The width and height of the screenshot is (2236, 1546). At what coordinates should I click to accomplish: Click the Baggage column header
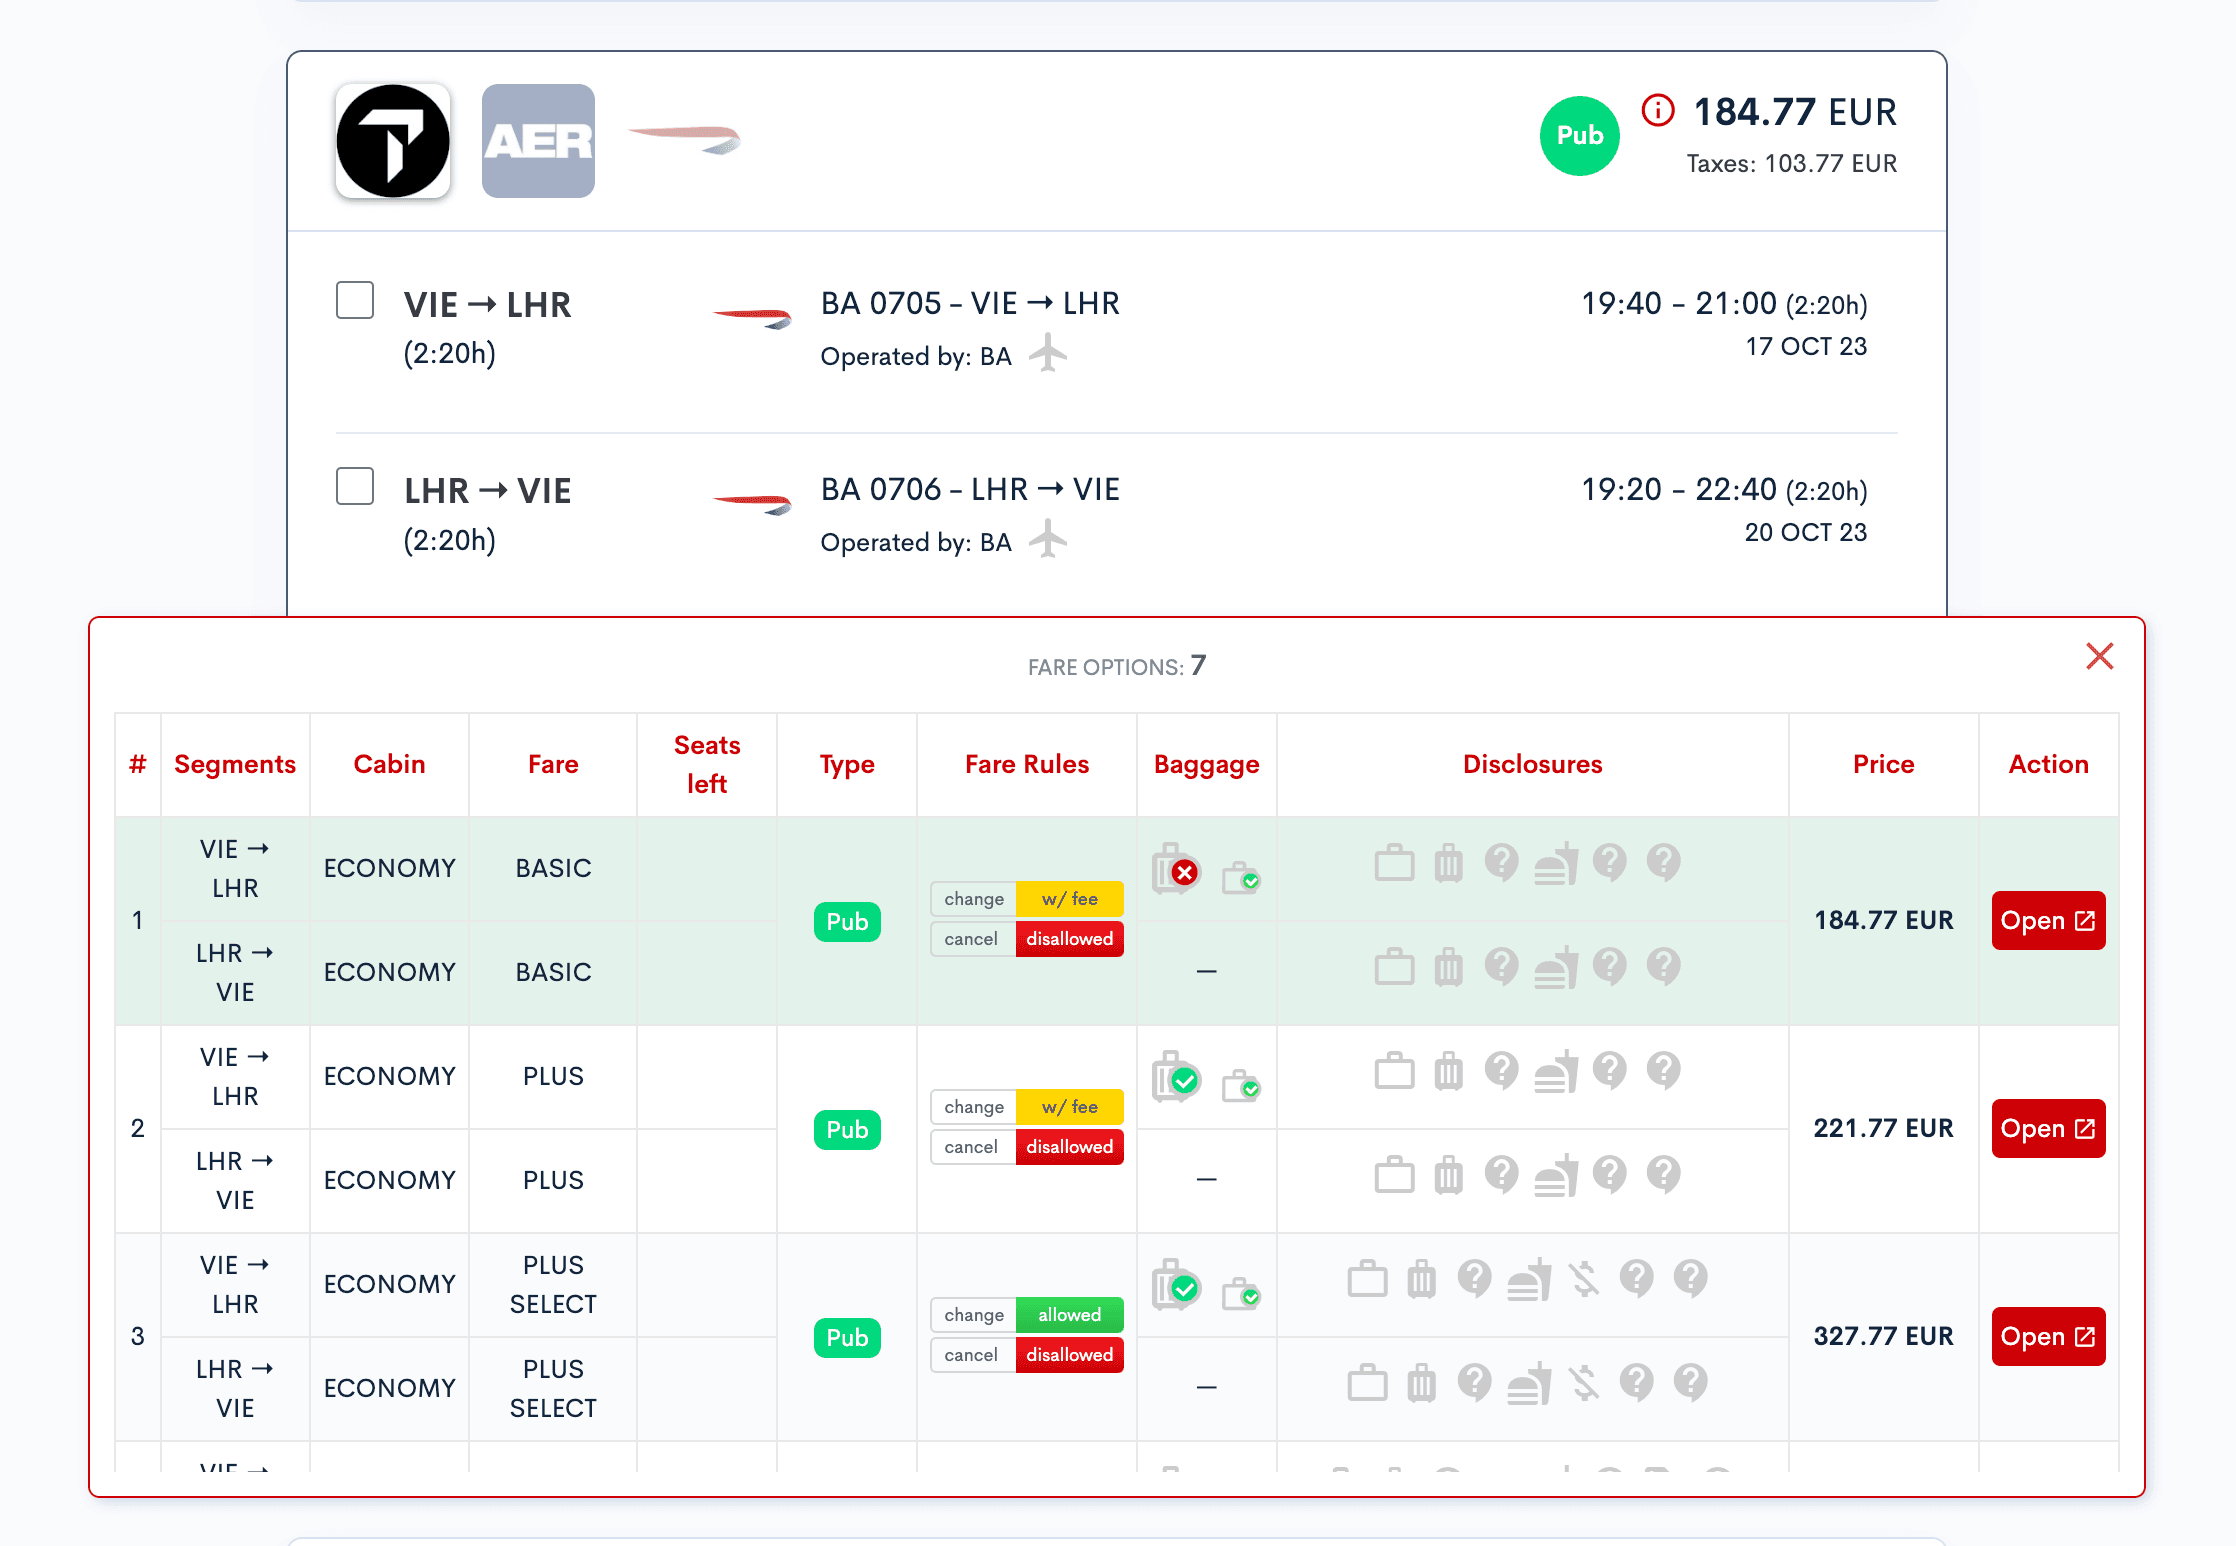[1206, 764]
